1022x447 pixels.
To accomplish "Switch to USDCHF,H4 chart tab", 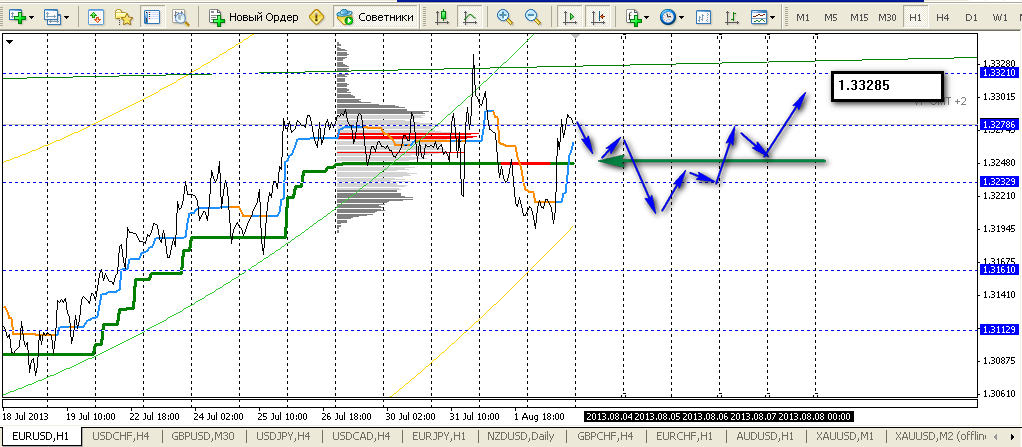I will (x=121, y=435).
